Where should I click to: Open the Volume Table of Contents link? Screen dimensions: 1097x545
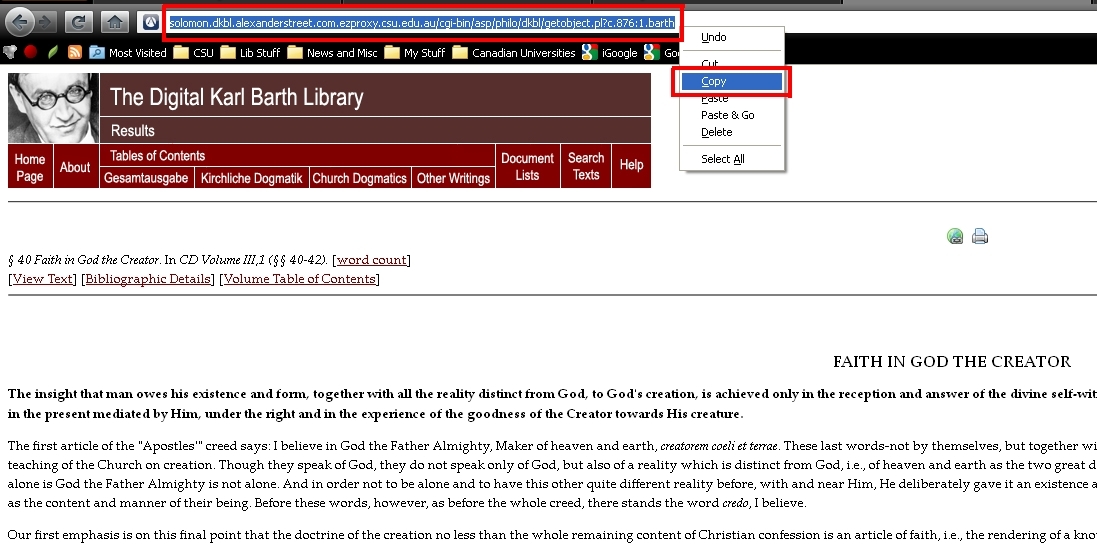(x=299, y=279)
